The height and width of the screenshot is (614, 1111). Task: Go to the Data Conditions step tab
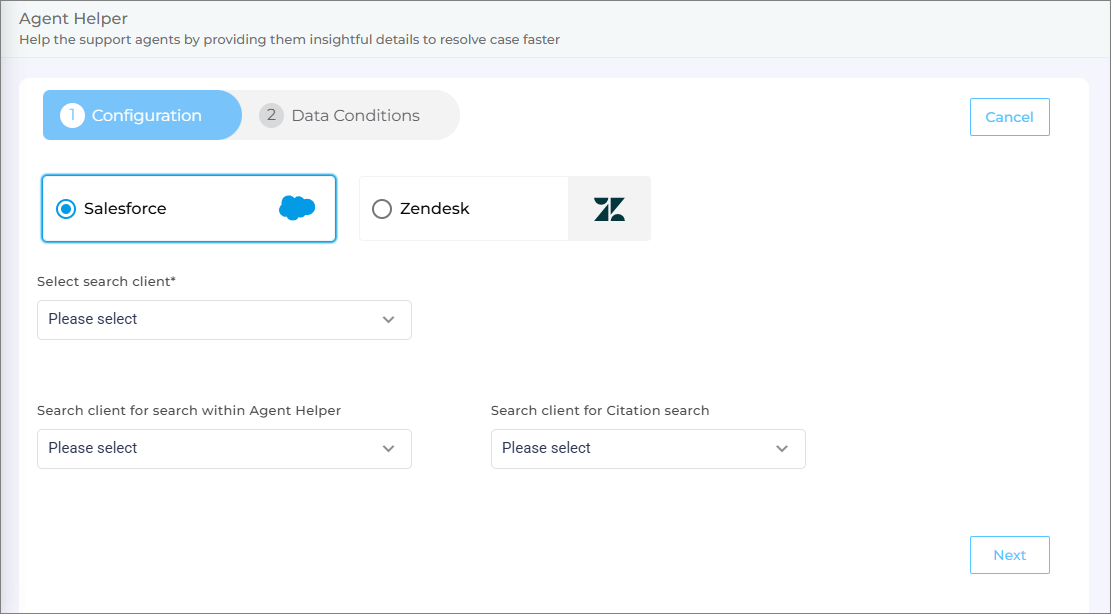coord(355,115)
